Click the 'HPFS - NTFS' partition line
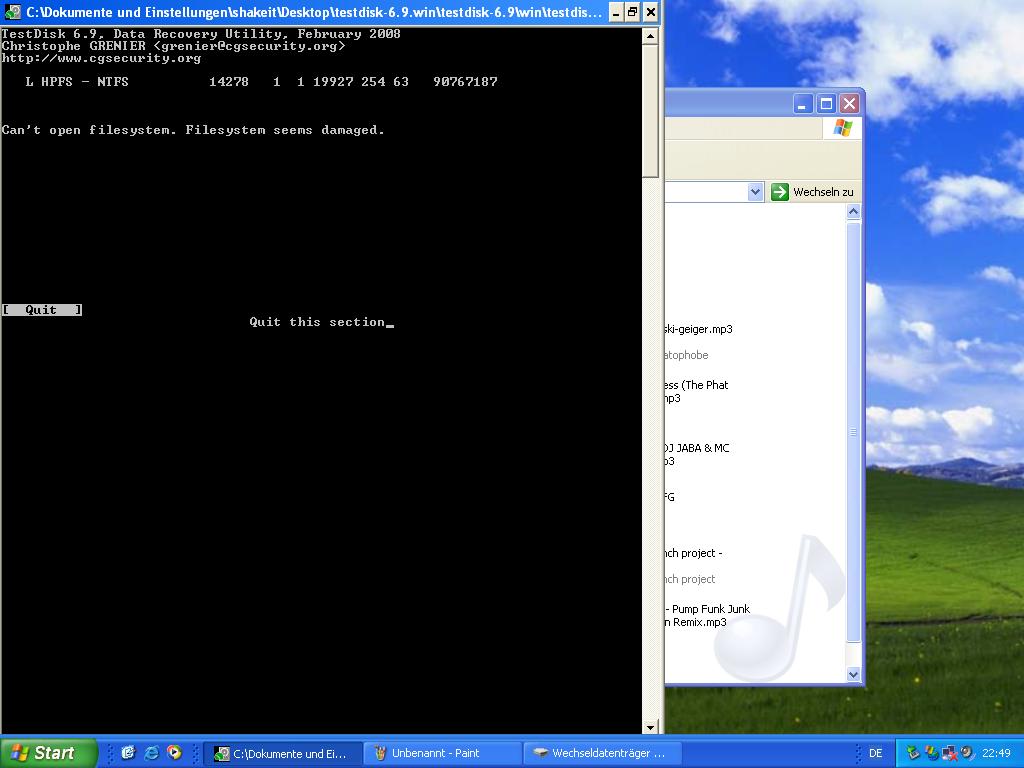 (261, 82)
